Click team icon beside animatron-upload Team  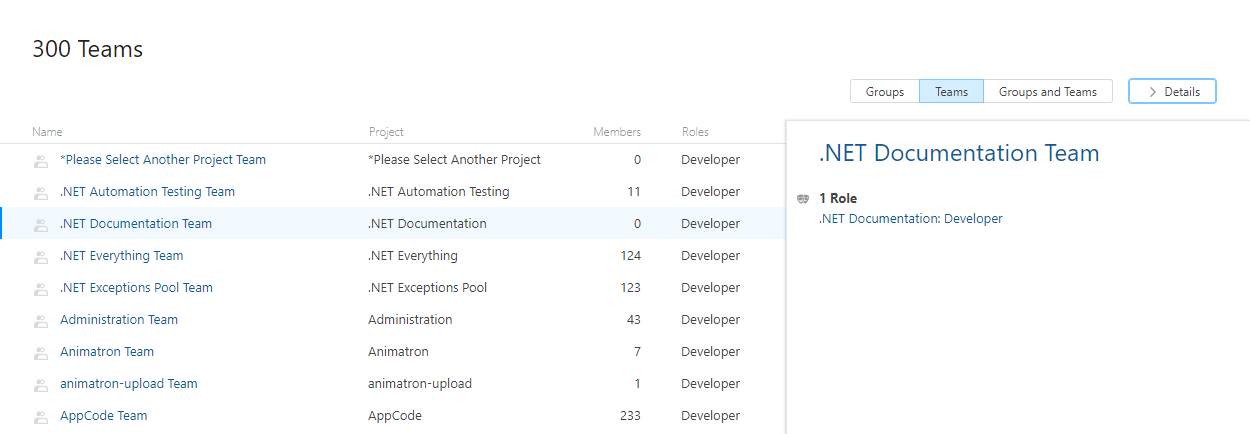pos(41,385)
